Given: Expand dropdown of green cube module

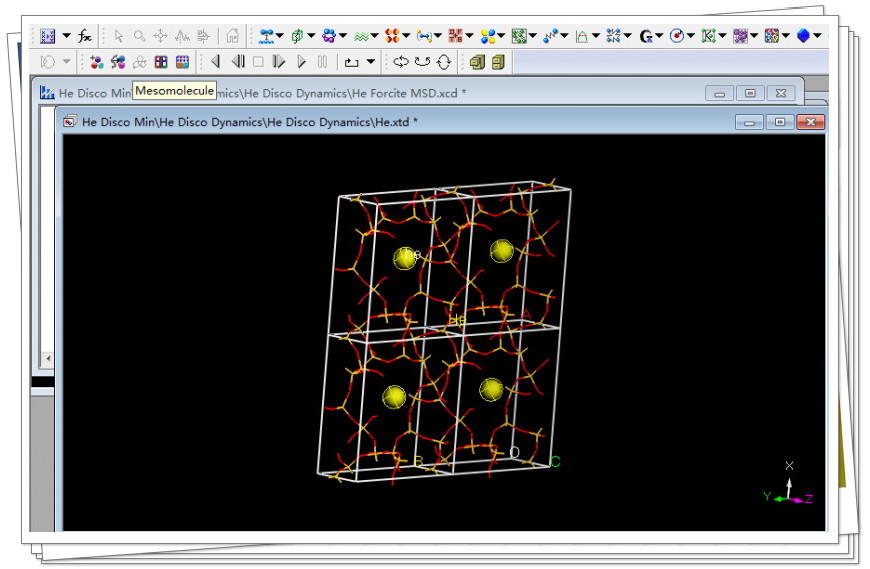Looking at the screenshot, I should click(311, 35).
